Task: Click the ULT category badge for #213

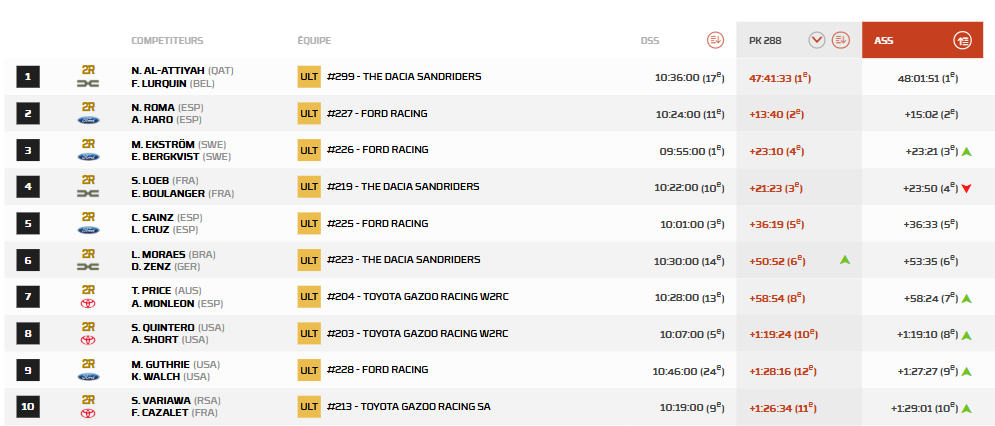Action: click(309, 407)
